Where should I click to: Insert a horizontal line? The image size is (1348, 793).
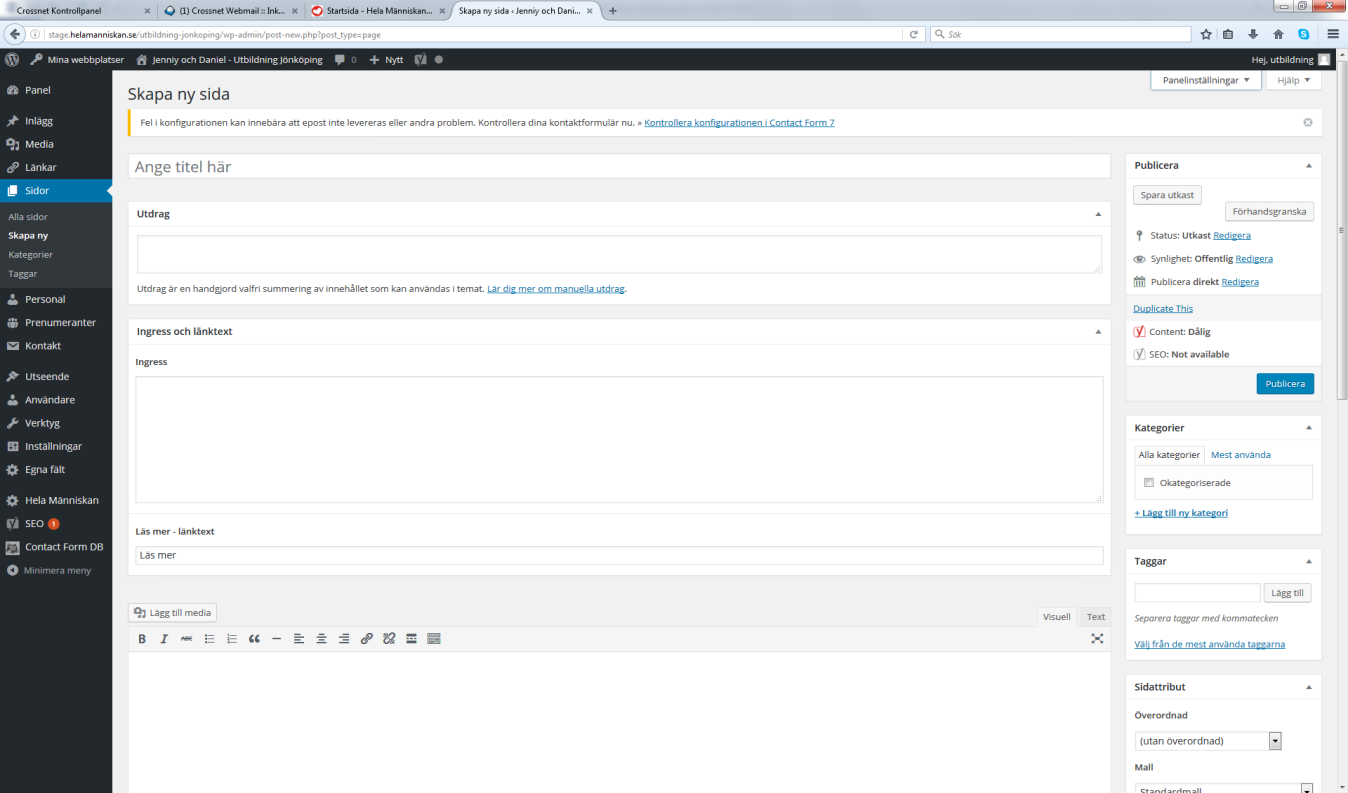[x=276, y=638]
